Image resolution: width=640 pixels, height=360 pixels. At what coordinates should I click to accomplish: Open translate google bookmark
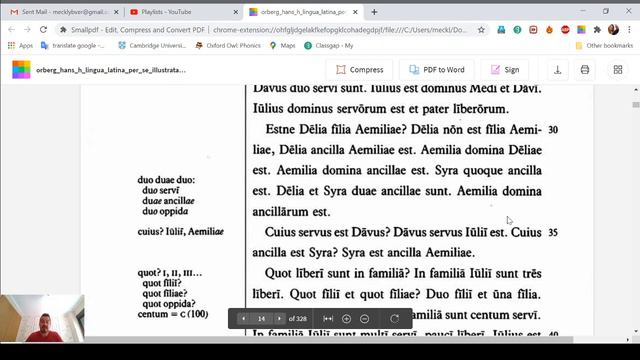[x=73, y=46]
